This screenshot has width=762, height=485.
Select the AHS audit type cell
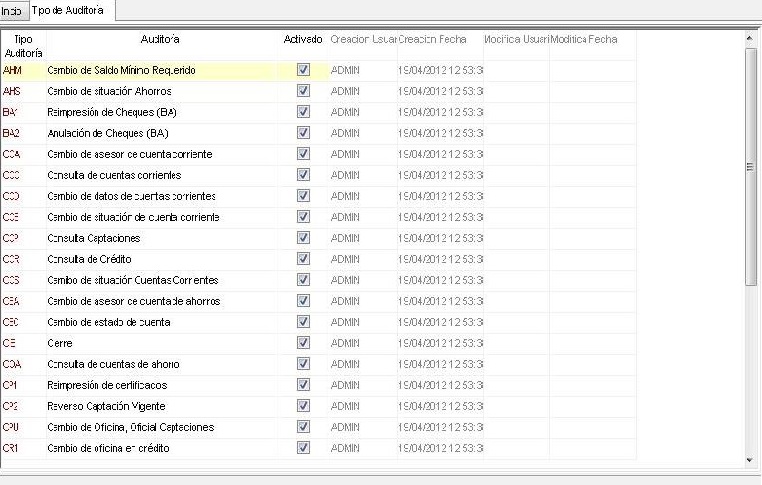(x=23, y=91)
